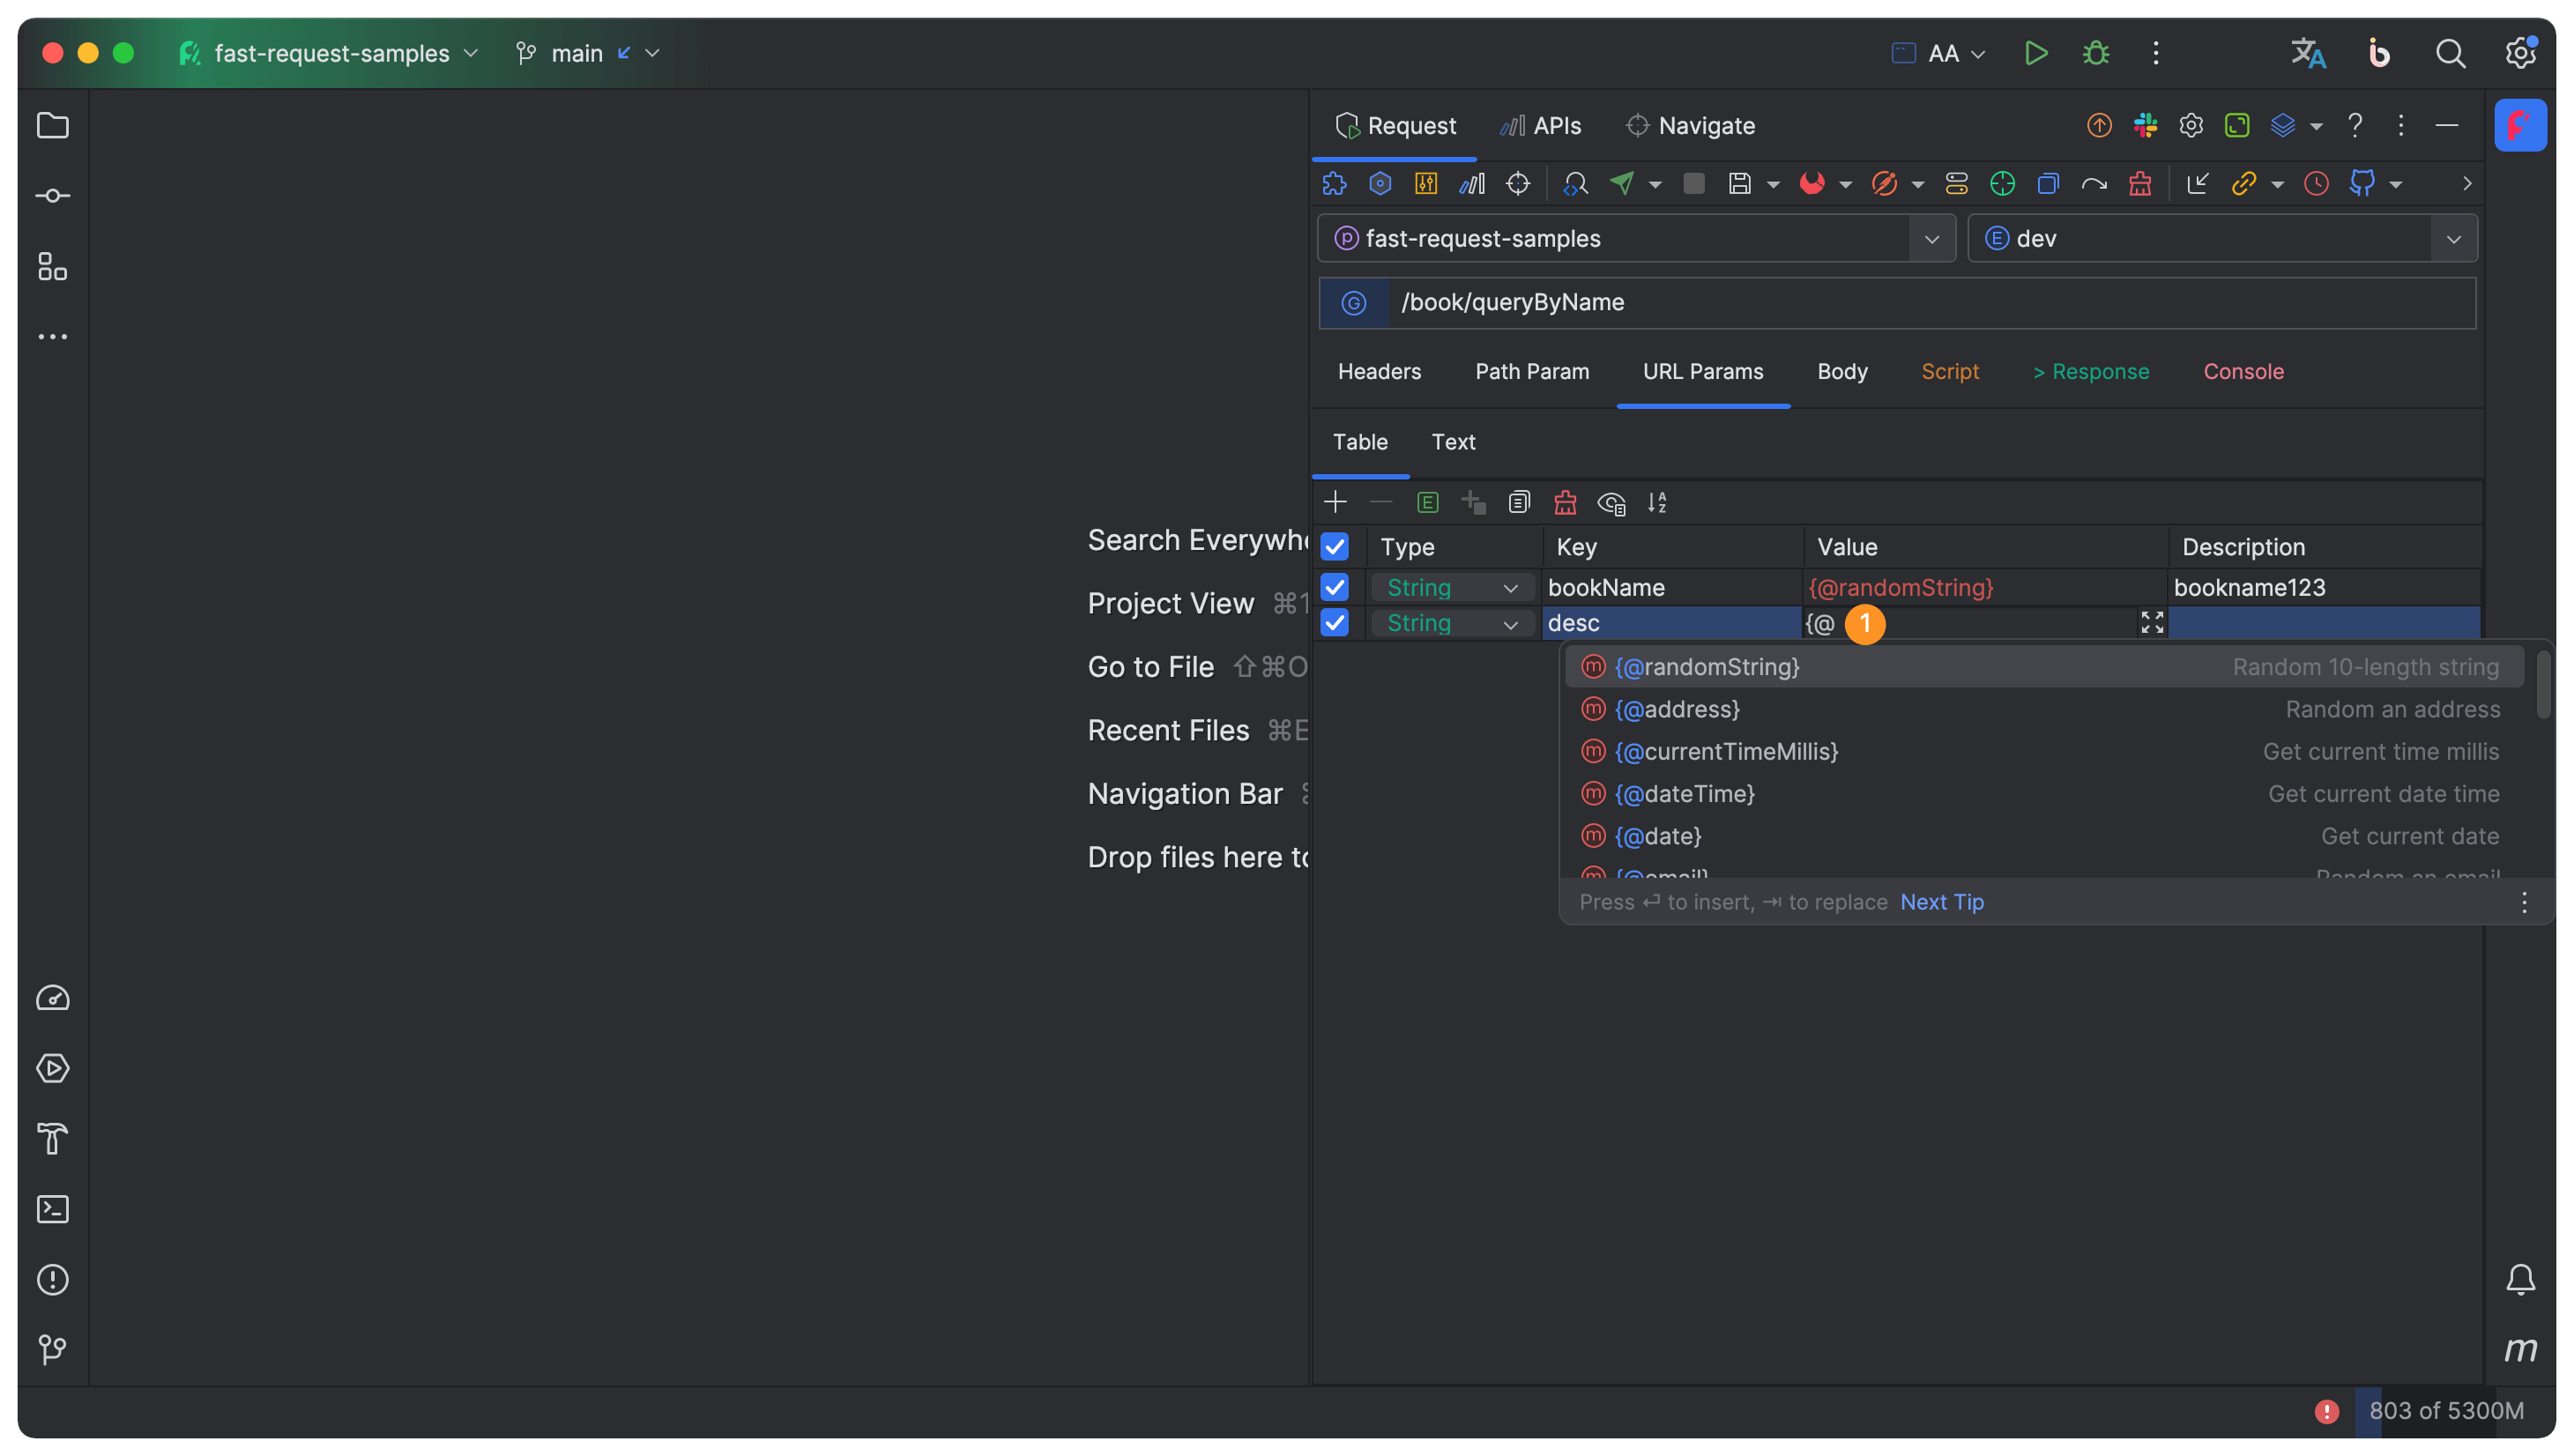The height and width of the screenshot is (1456, 2574).
Task: Open the Terminal tool window
Action: (x=52, y=1209)
